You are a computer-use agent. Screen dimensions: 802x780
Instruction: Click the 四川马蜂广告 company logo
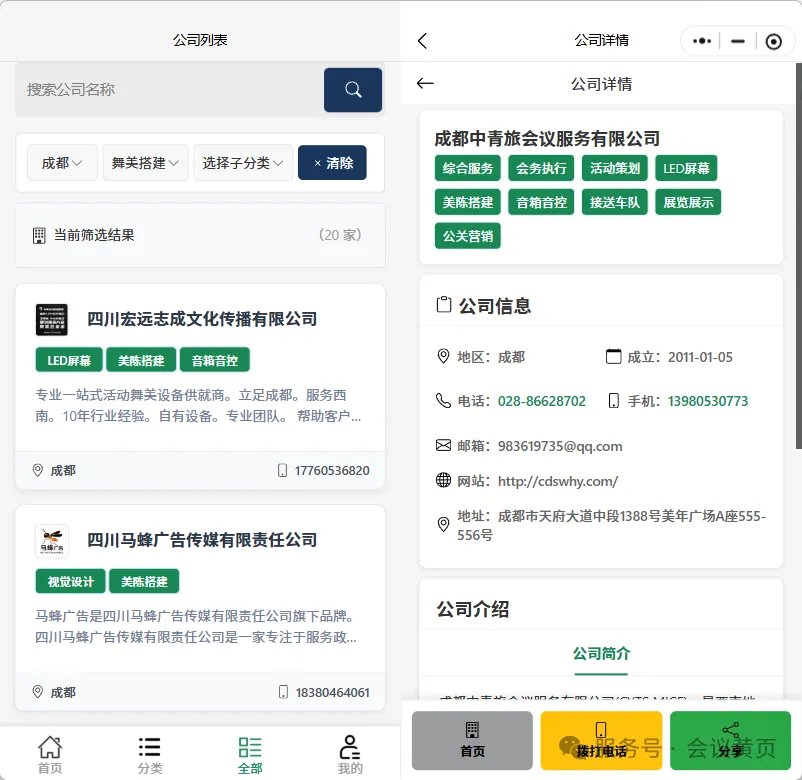click(x=52, y=541)
